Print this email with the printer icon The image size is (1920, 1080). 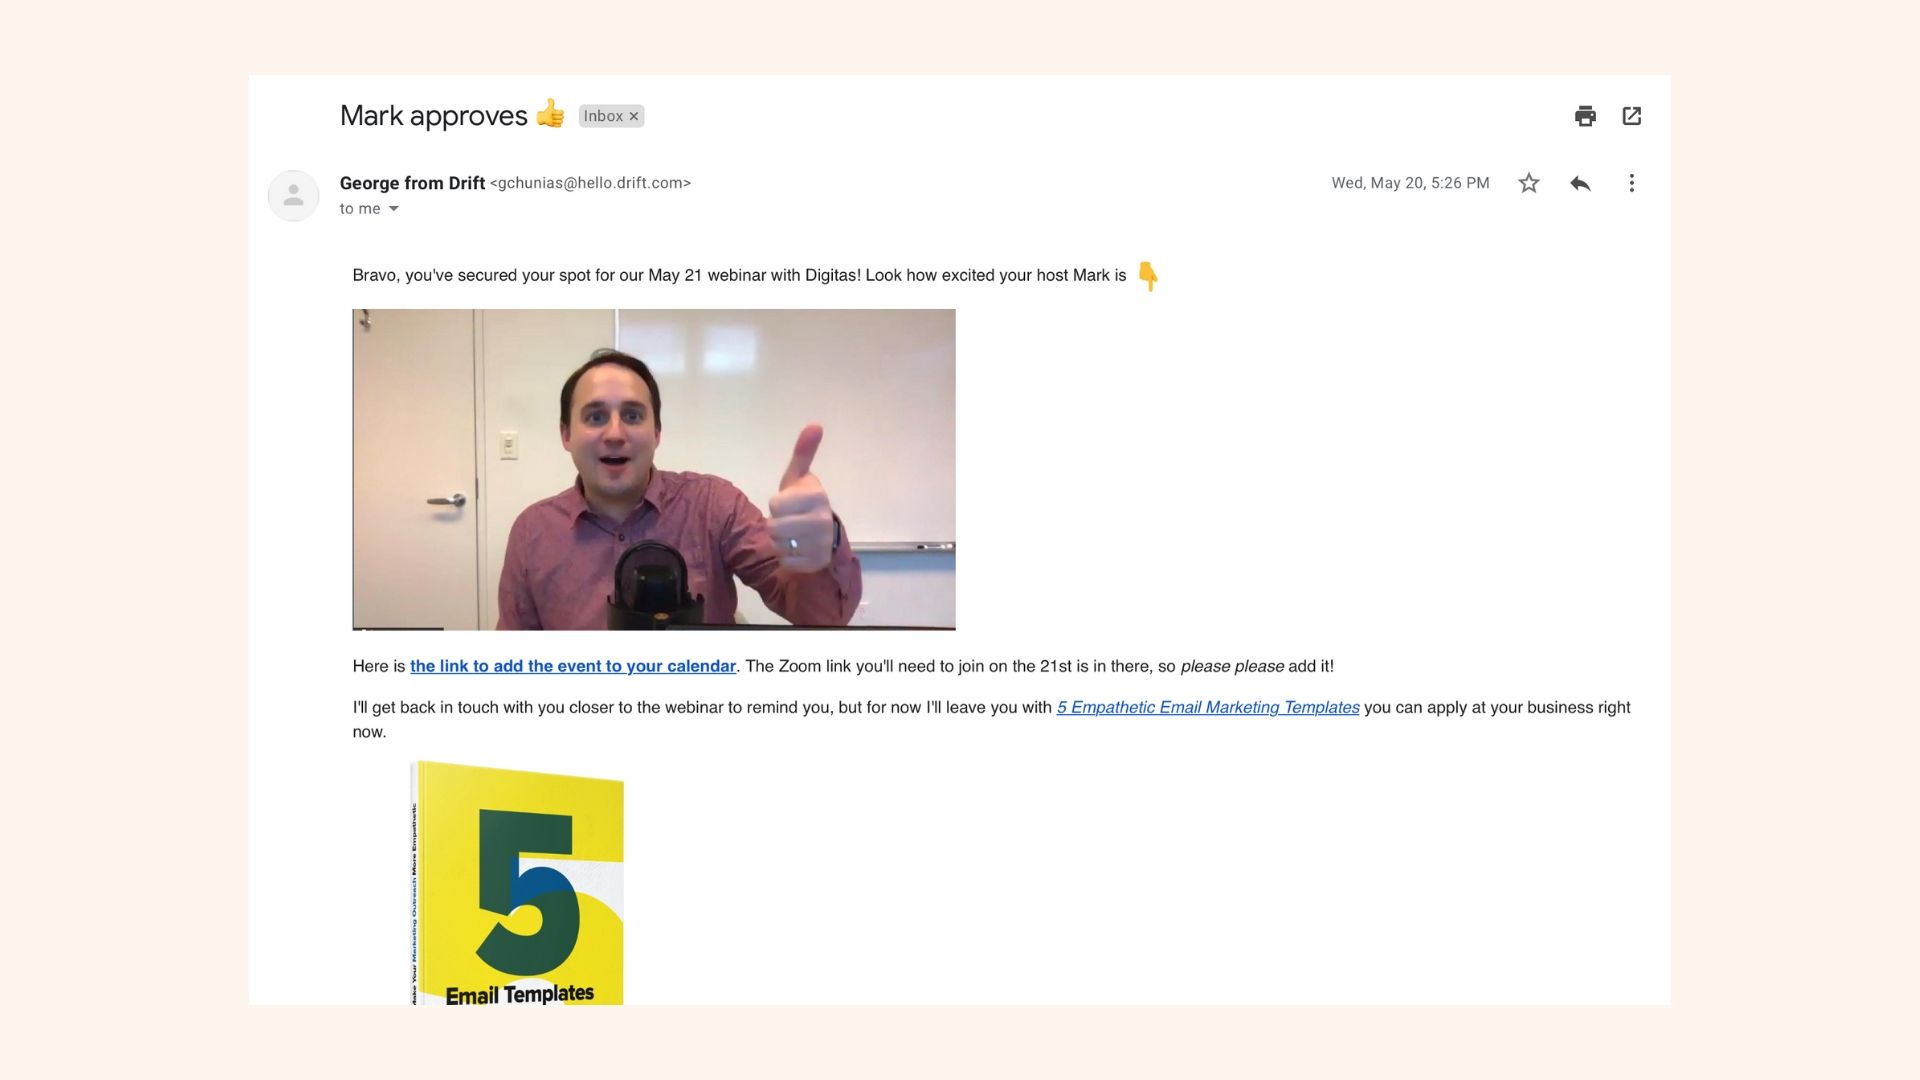pyautogui.click(x=1585, y=116)
